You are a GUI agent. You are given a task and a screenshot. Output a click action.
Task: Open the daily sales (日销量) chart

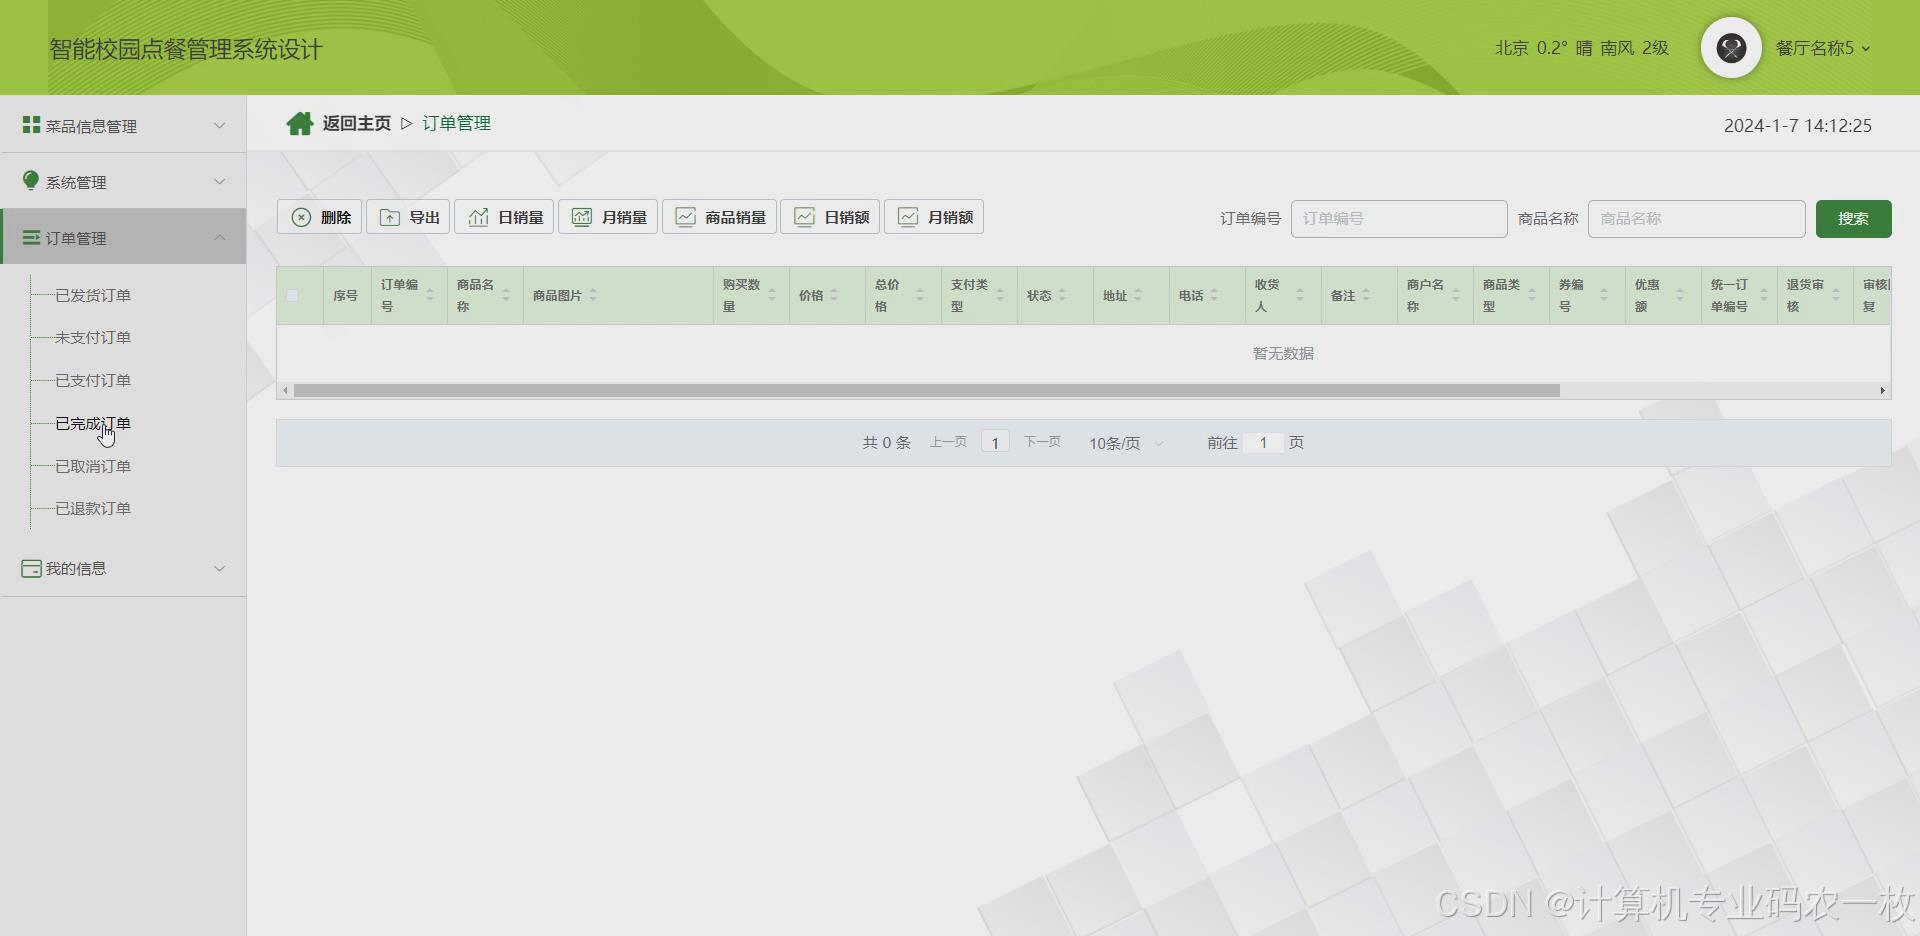[x=504, y=217]
